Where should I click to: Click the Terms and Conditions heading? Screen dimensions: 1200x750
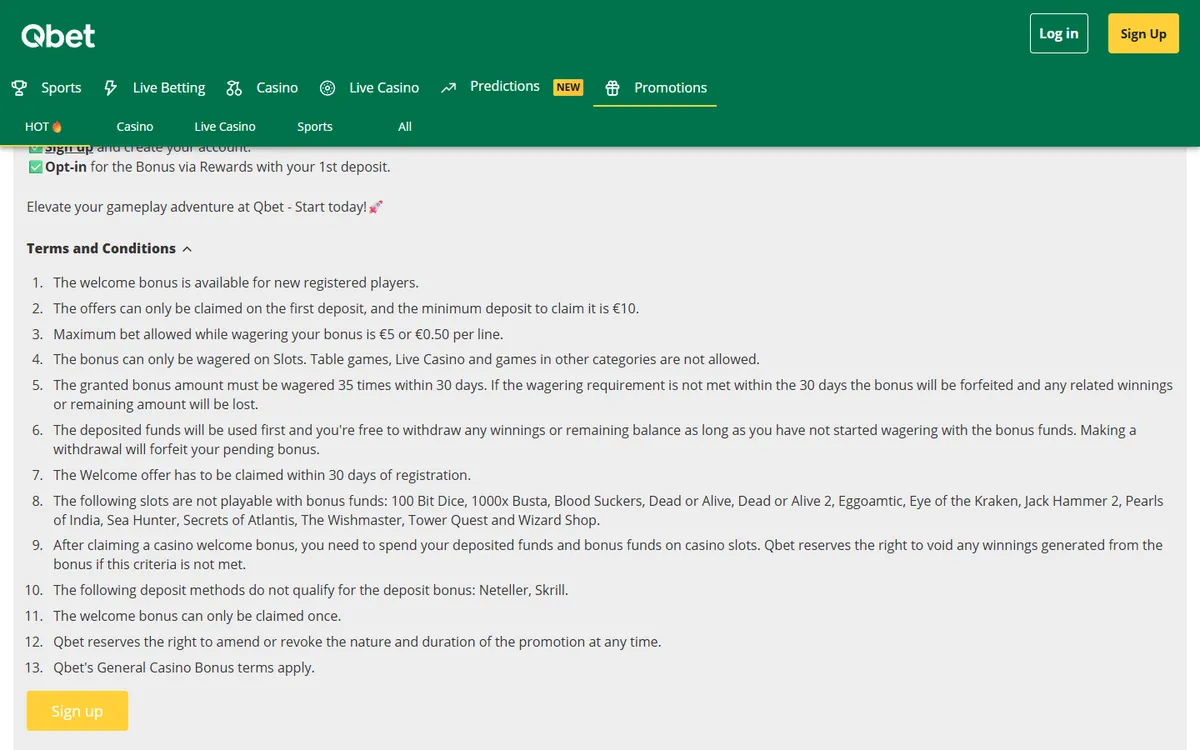pyautogui.click(x=101, y=248)
